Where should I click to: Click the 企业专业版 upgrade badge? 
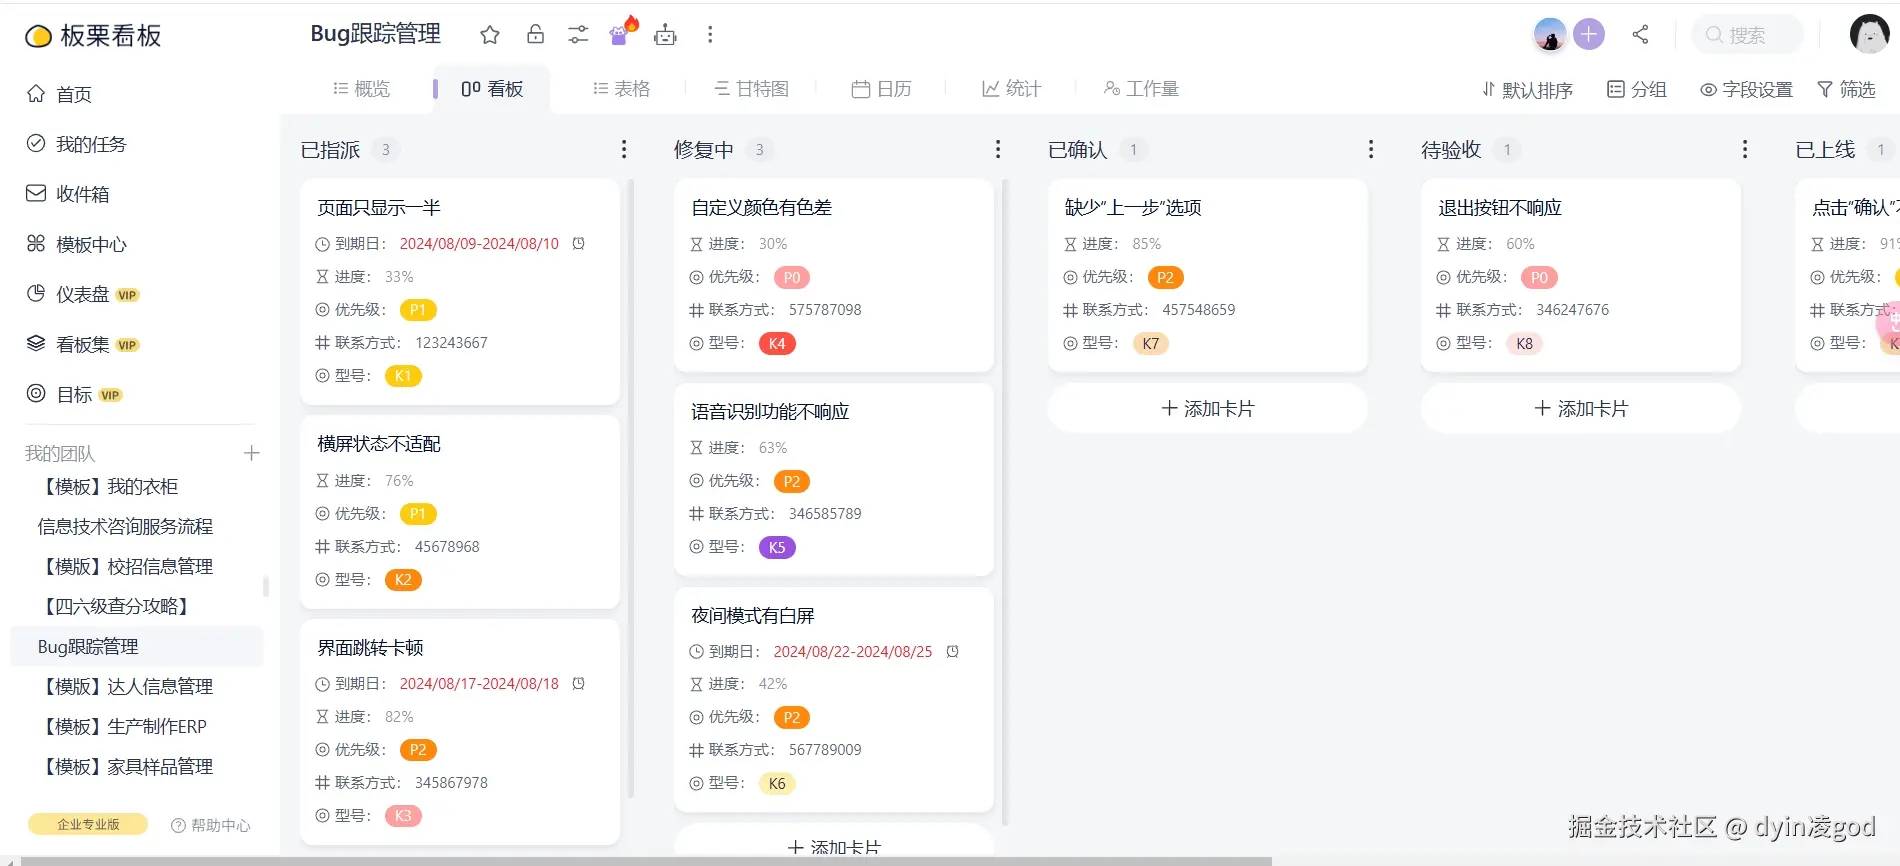pos(88,824)
